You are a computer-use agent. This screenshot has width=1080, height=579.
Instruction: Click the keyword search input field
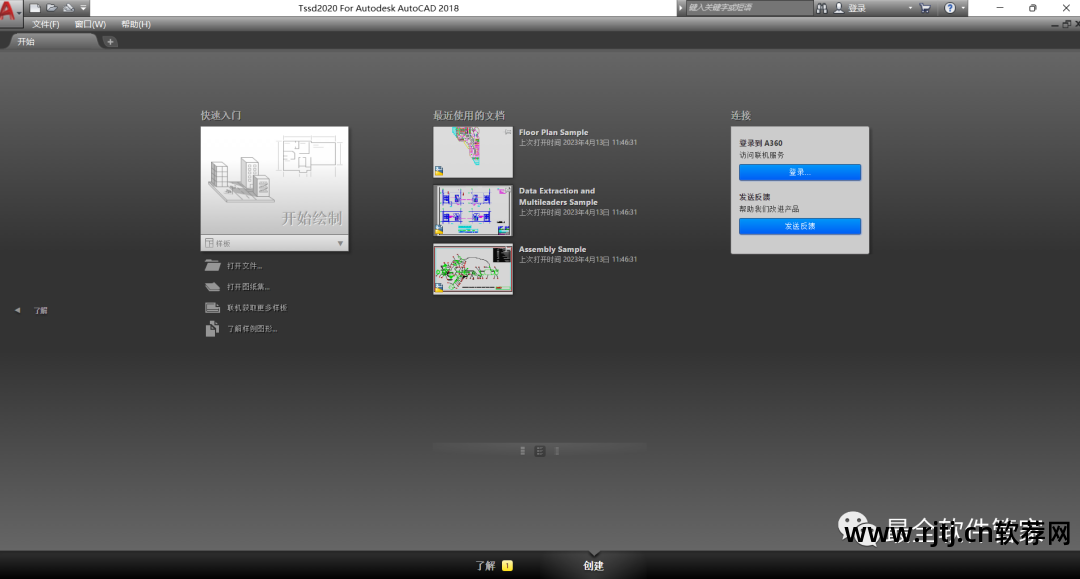(x=749, y=8)
